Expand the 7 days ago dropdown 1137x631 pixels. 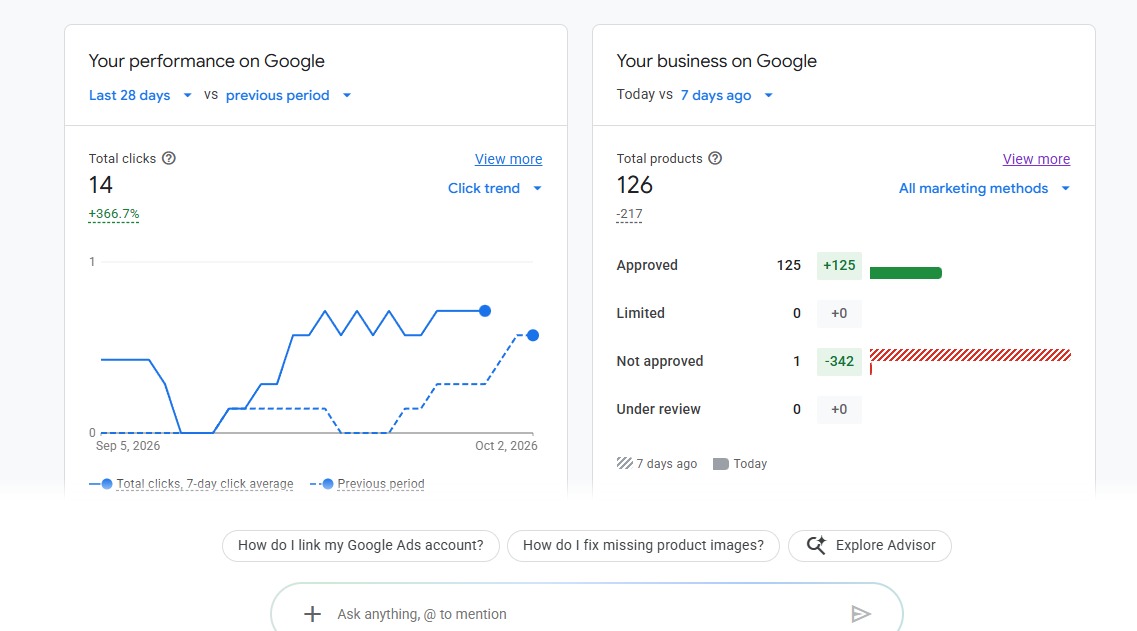(727, 95)
